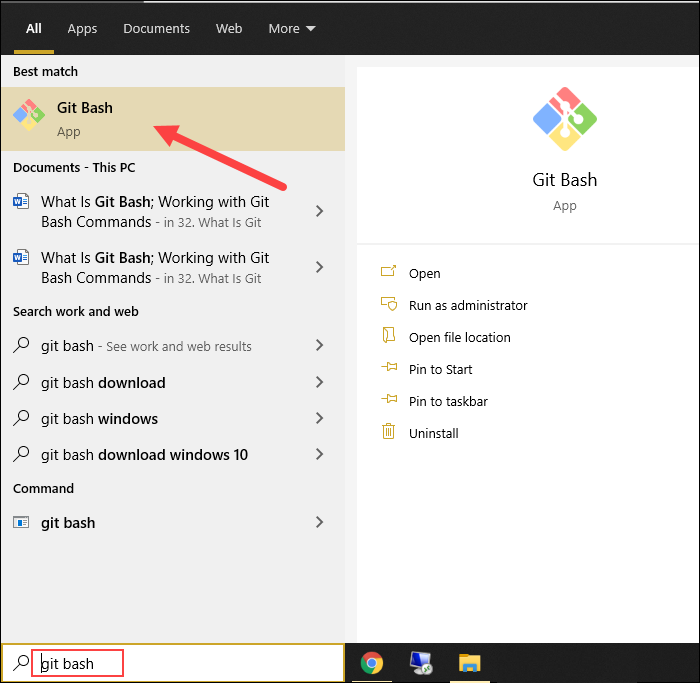
Task: Expand first Word document result chevron
Action: pos(319,211)
